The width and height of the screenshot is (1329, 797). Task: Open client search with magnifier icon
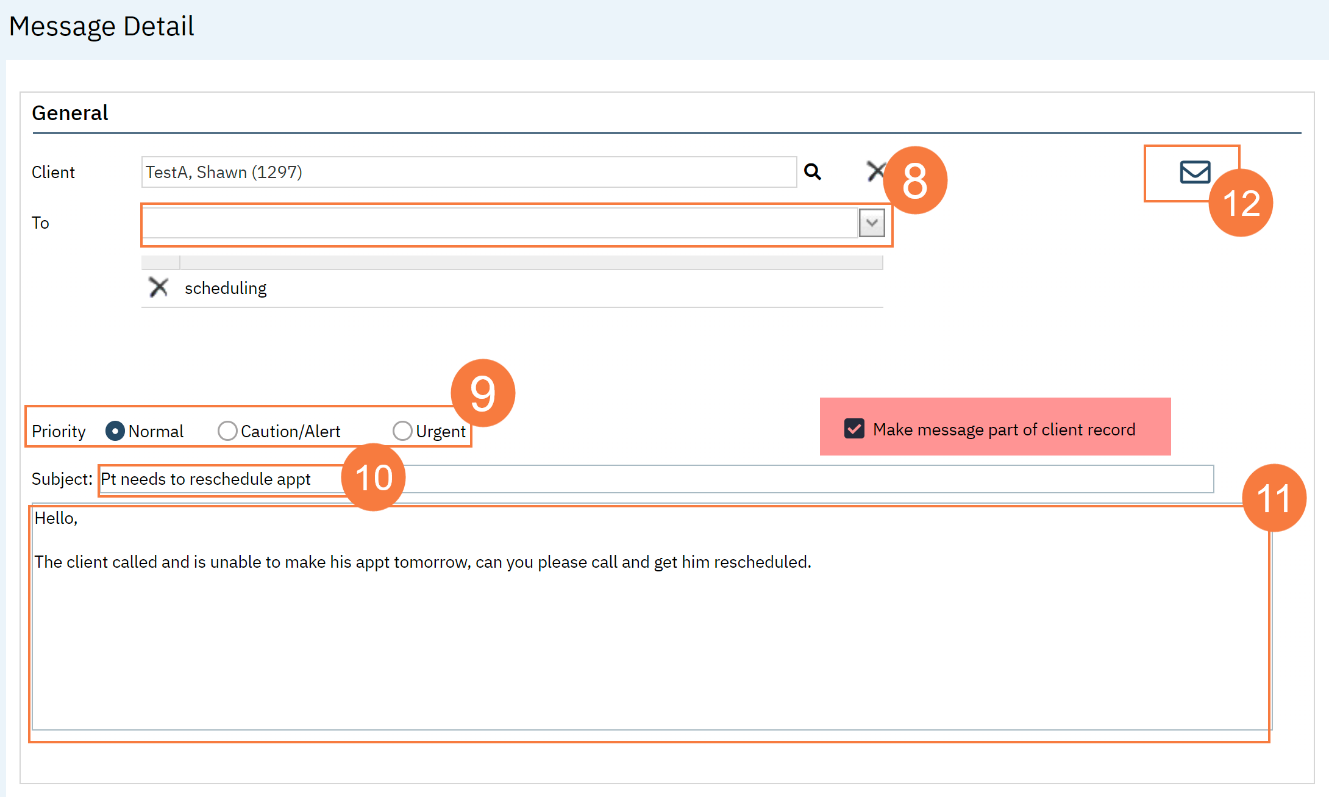point(813,172)
